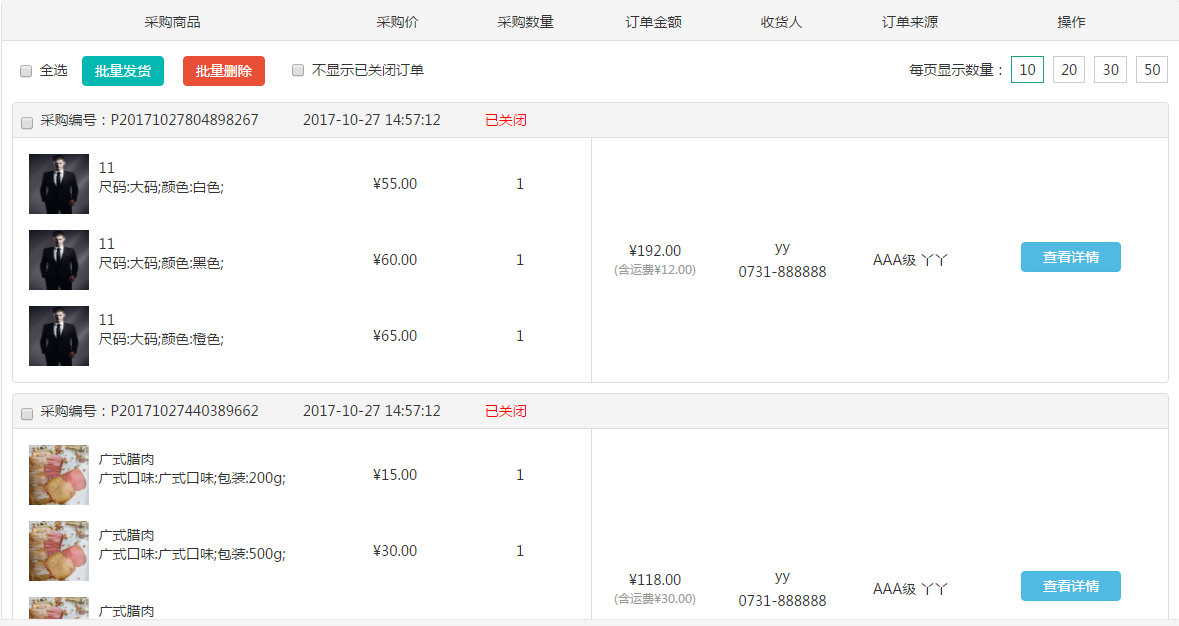Click the 广式腊肉 200g product name
The height and width of the screenshot is (626, 1179).
click(127, 460)
